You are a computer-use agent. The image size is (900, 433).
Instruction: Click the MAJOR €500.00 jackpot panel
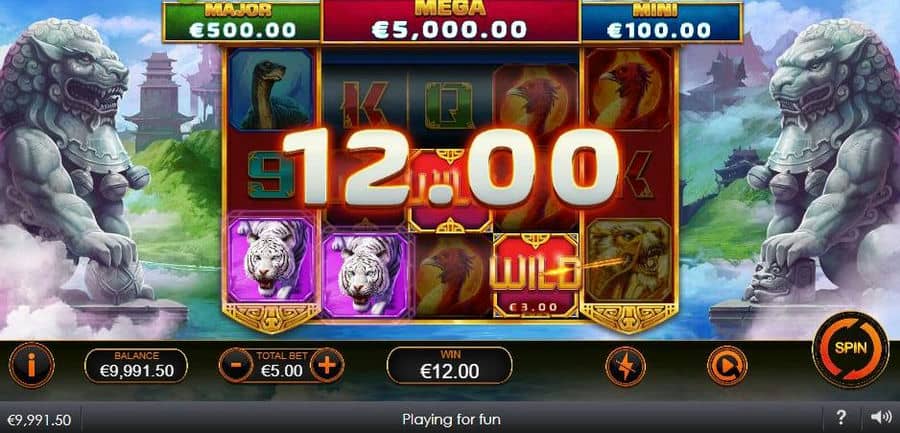coord(242,21)
